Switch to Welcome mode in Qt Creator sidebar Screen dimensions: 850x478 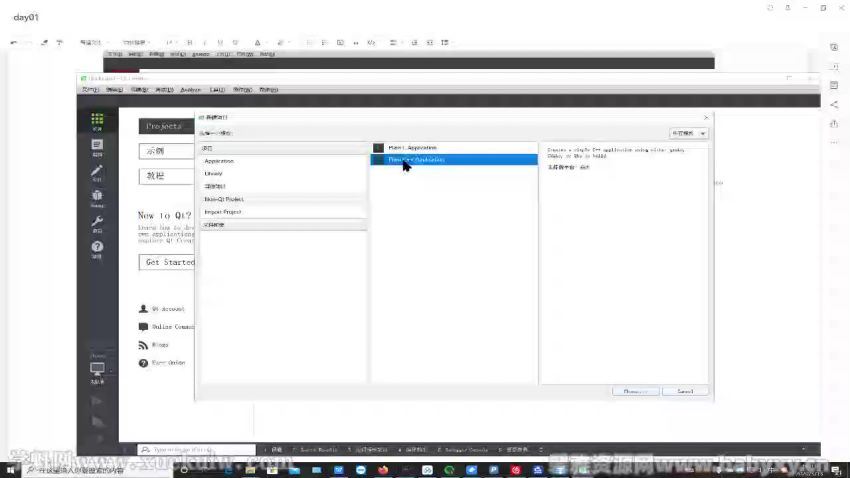click(x=97, y=121)
